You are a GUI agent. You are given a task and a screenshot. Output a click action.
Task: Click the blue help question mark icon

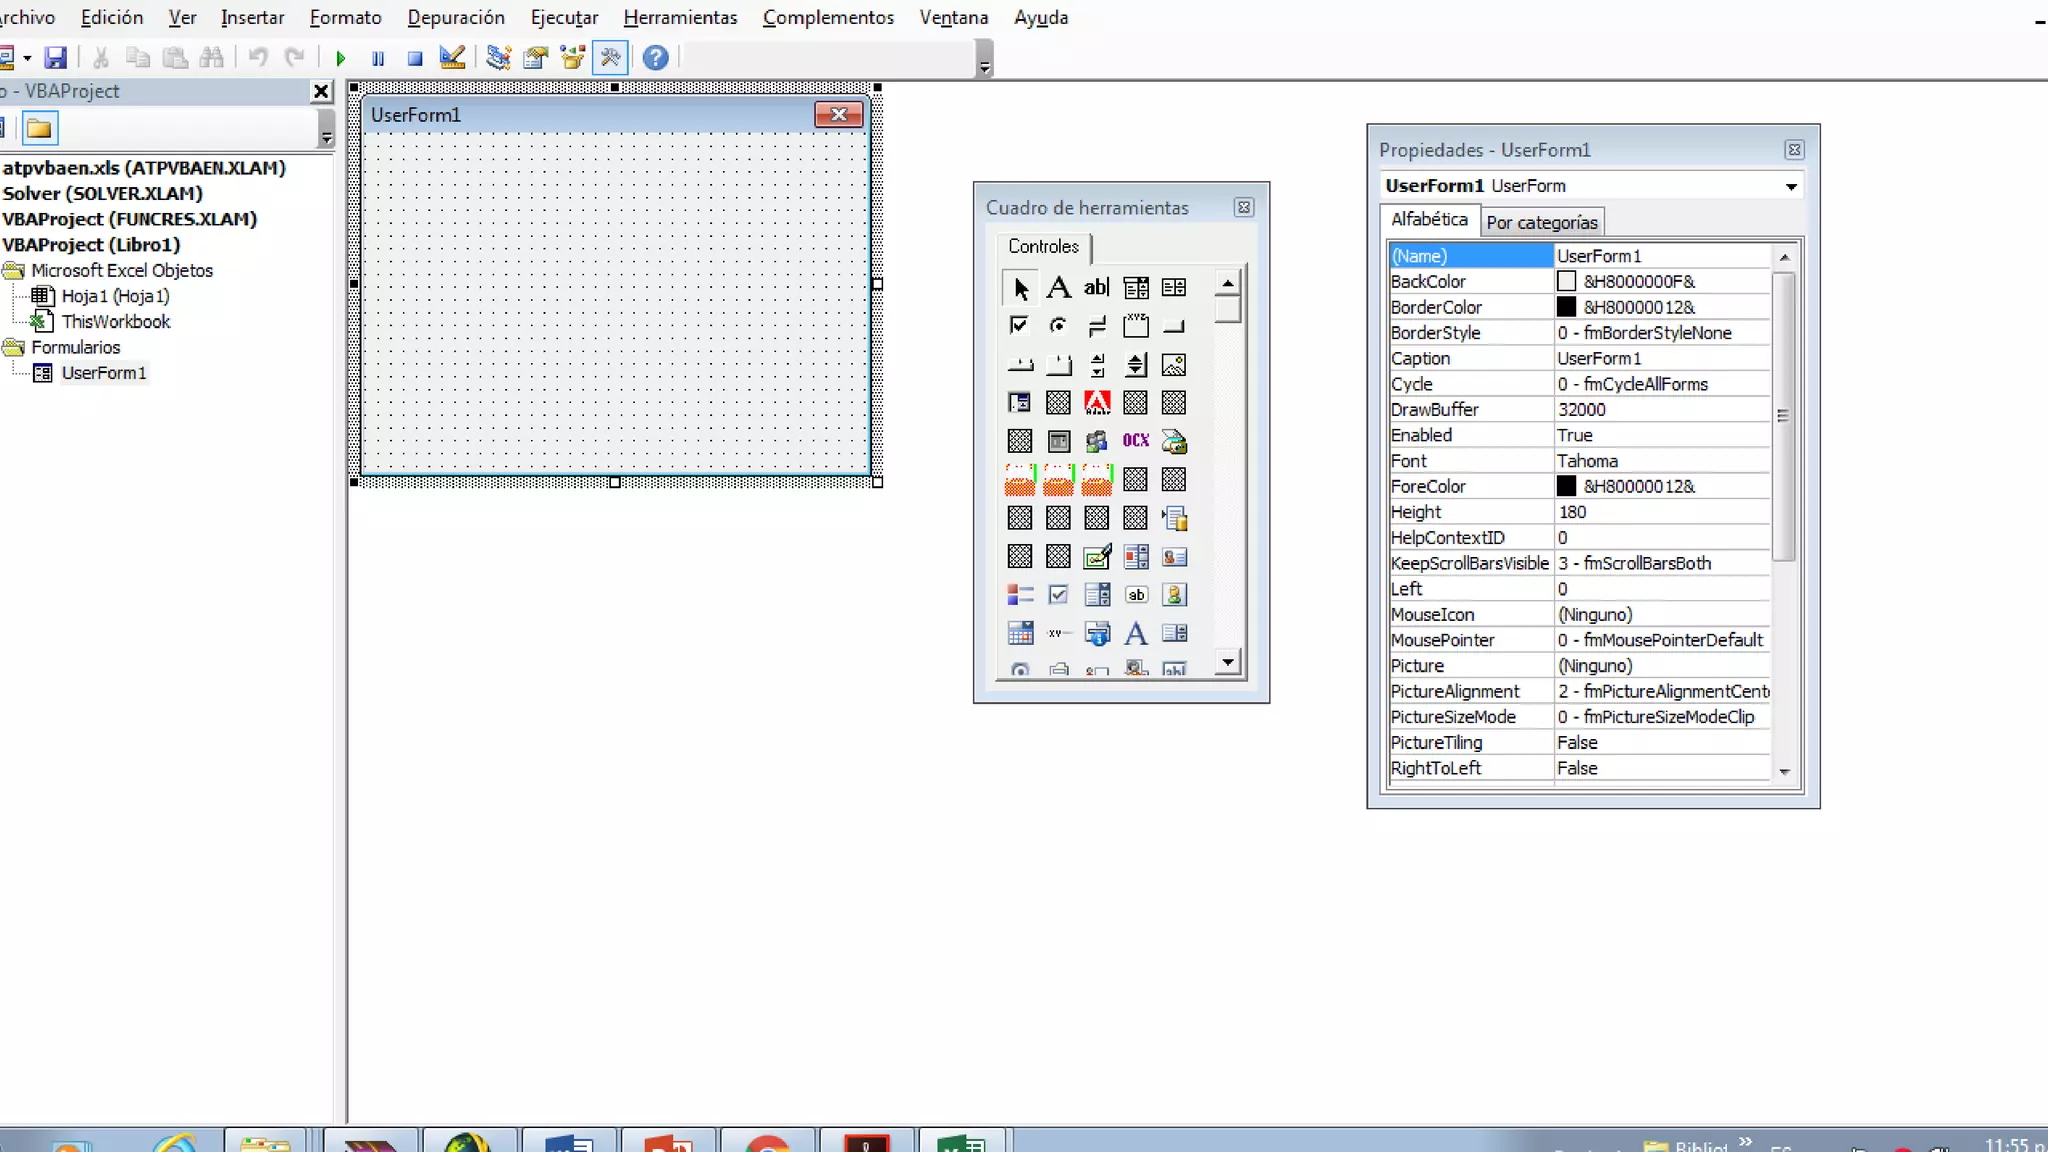pos(655,58)
